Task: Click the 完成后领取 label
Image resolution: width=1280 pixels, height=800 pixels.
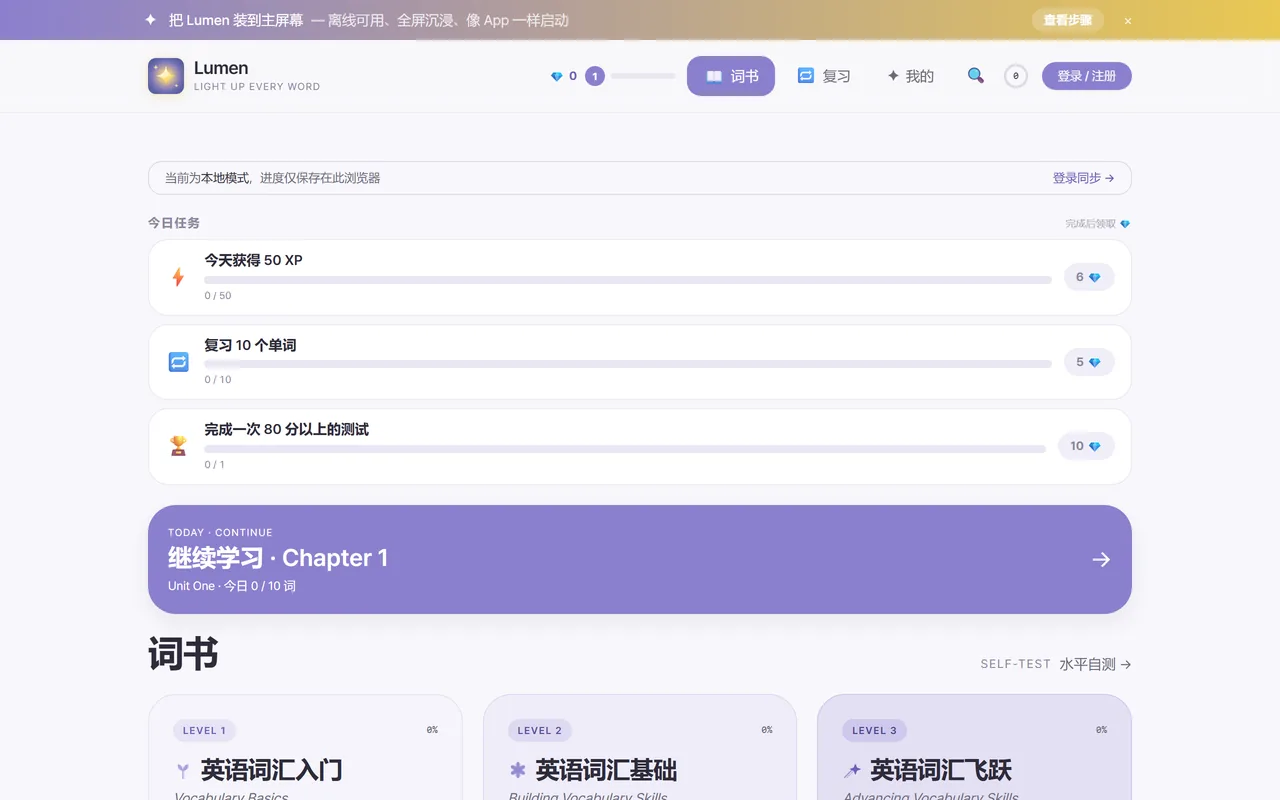Action: (x=1090, y=224)
